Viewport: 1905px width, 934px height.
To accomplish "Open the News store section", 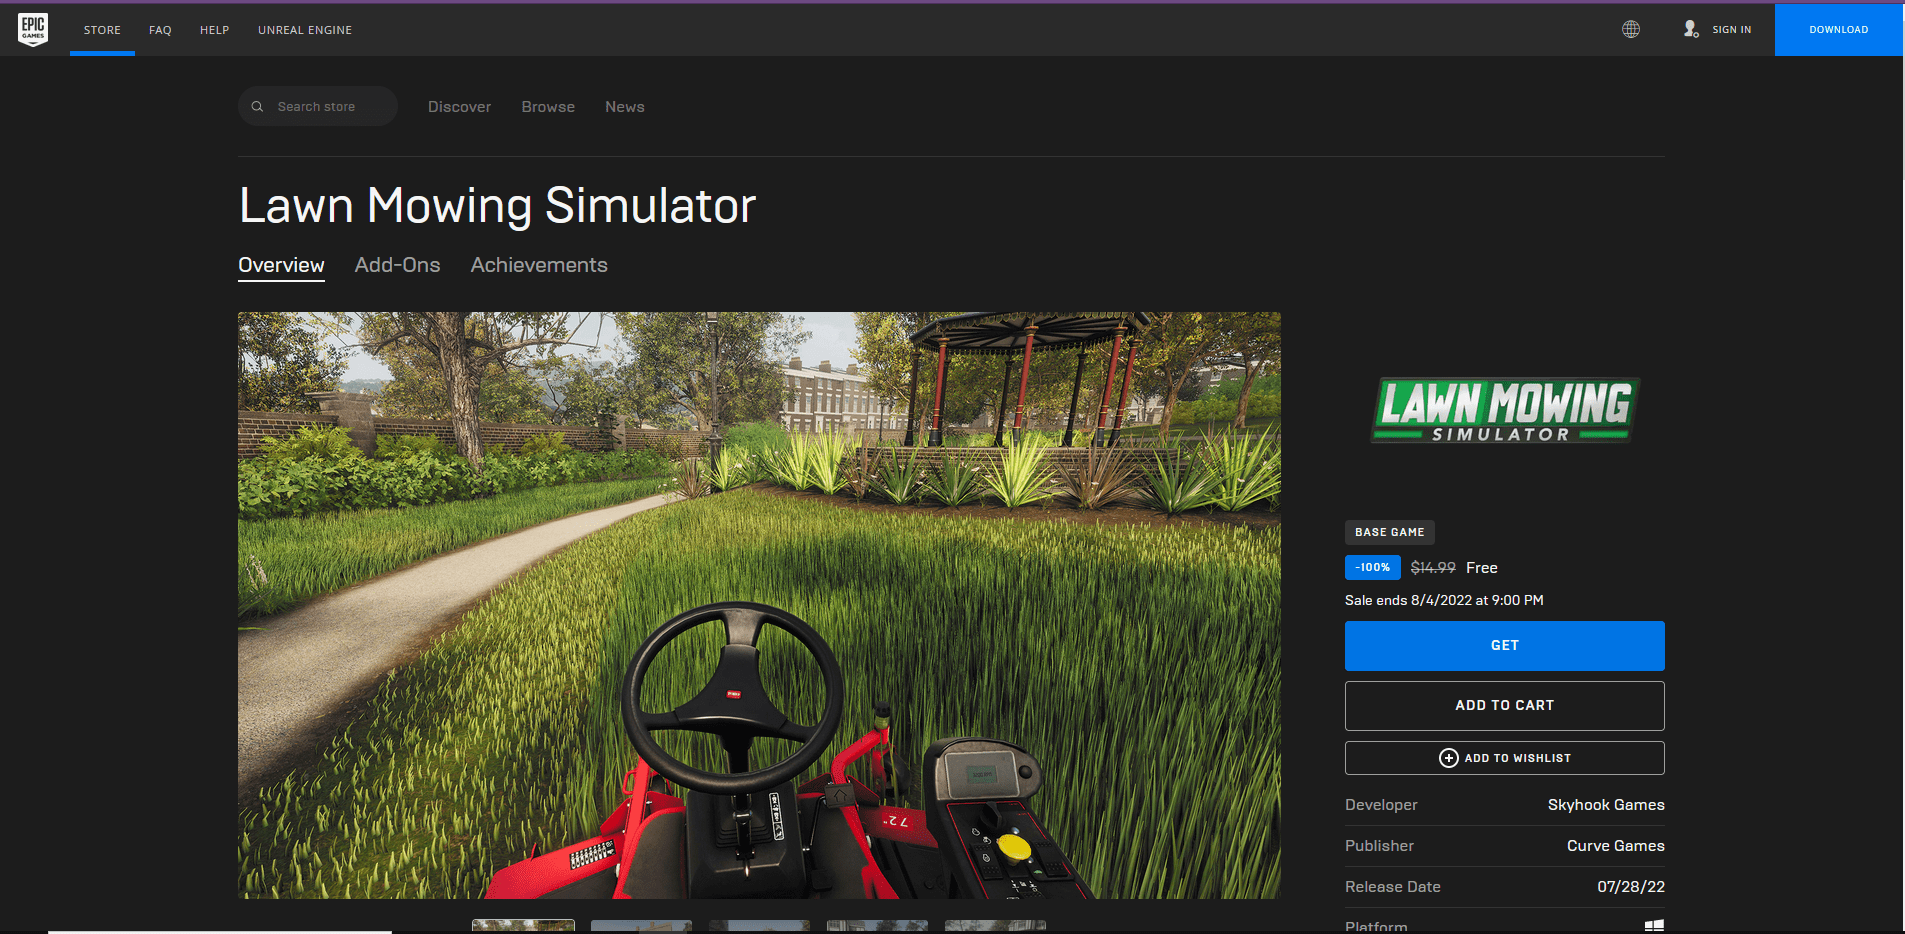I will coord(625,107).
